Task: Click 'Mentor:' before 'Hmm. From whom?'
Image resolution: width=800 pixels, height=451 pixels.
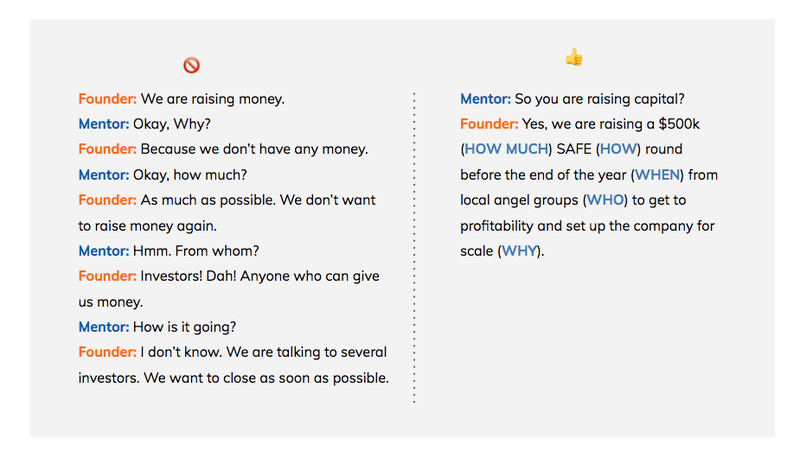Action: click(104, 251)
